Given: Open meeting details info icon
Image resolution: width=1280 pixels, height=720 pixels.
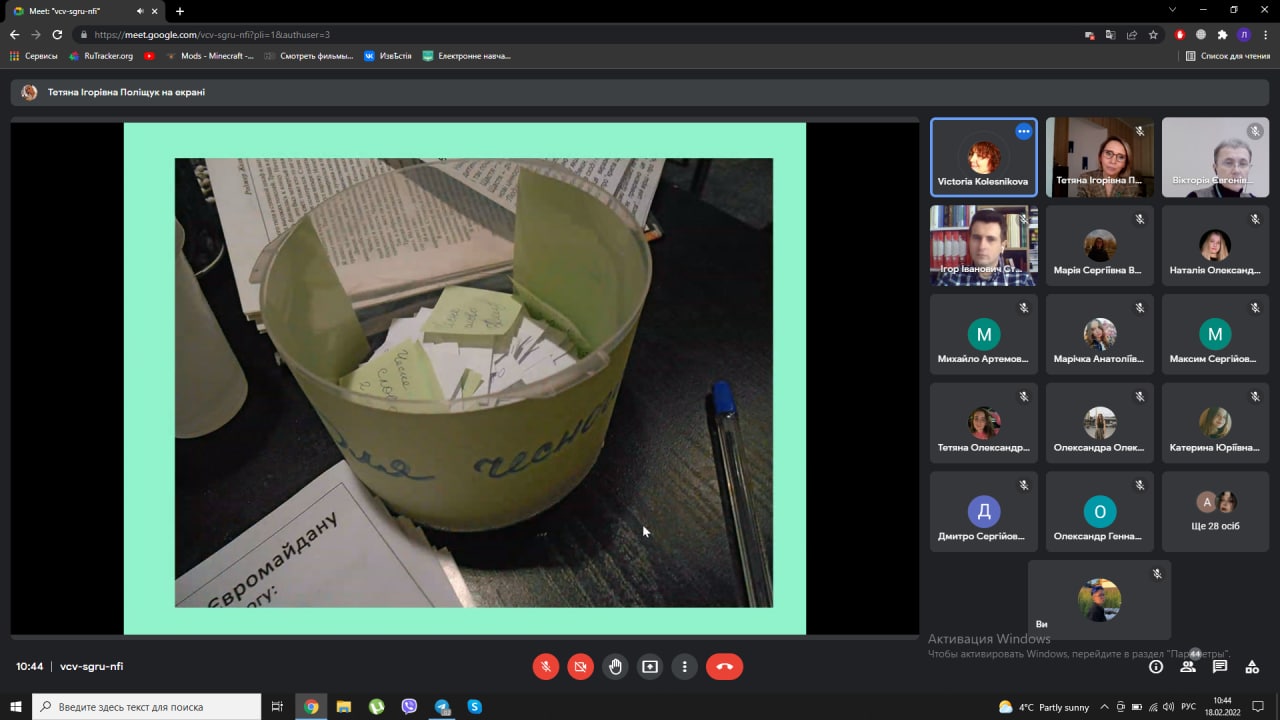Looking at the screenshot, I should click(x=1156, y=666).
